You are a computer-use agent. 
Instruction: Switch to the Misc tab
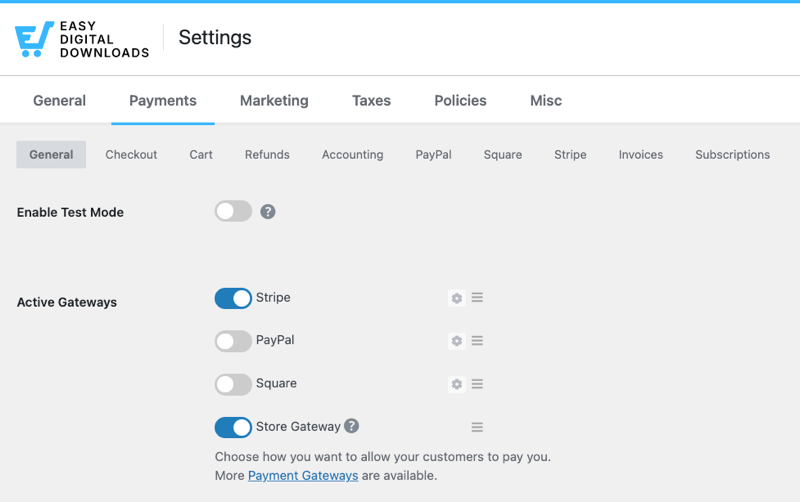click(546, 101)
